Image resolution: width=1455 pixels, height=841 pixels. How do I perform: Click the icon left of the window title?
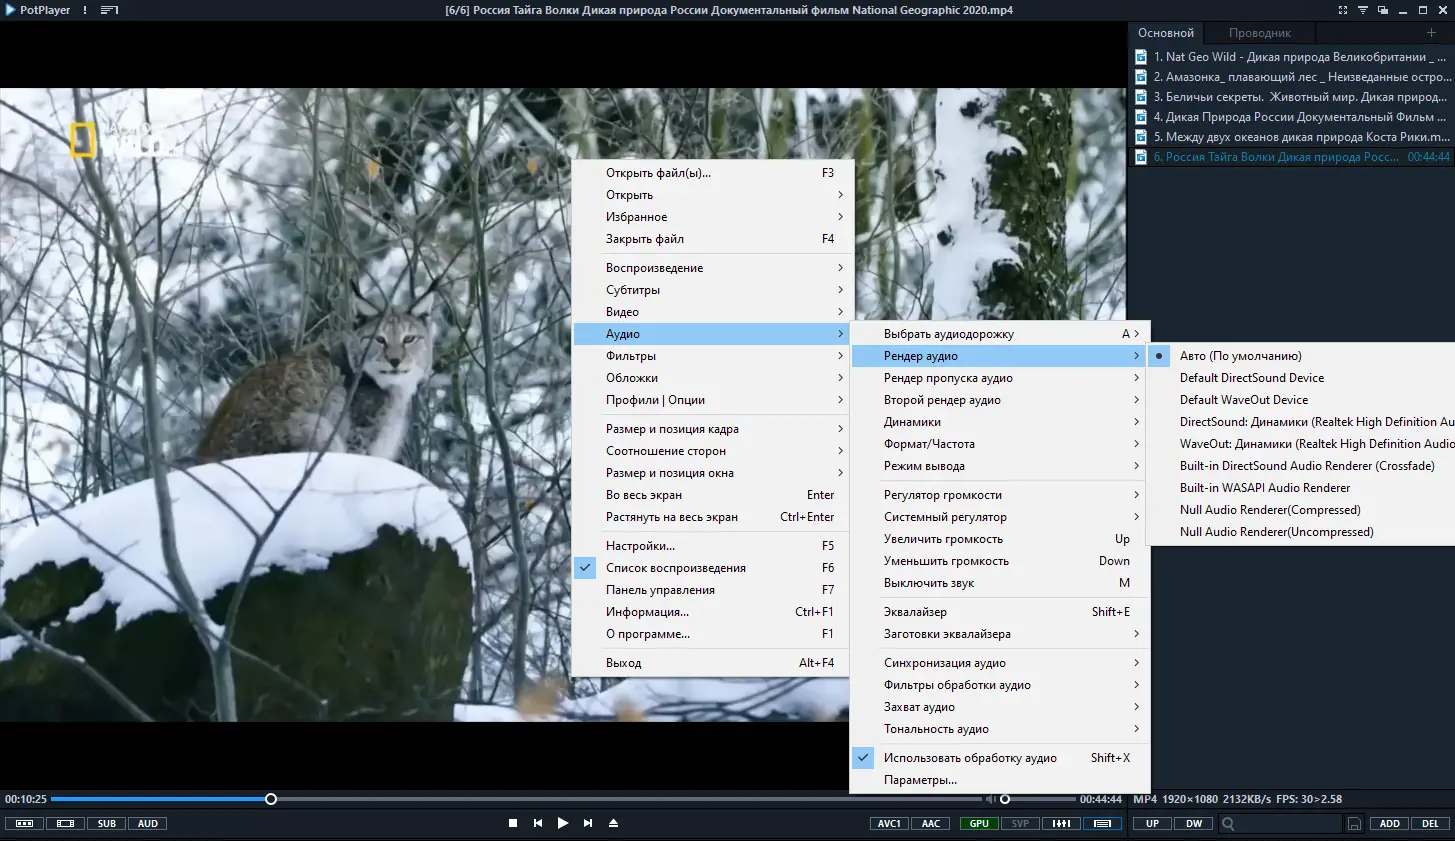pos(110,10)
